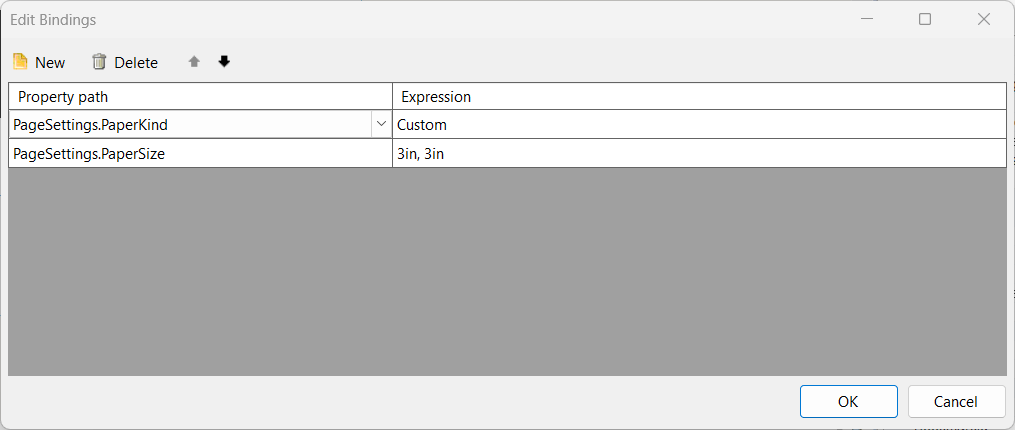The height and width of the screenshot is (430, 1015).
Task: Click the 'Delete' text label in the toolbar
Action: pyautogui.click(x=136, y=63)
